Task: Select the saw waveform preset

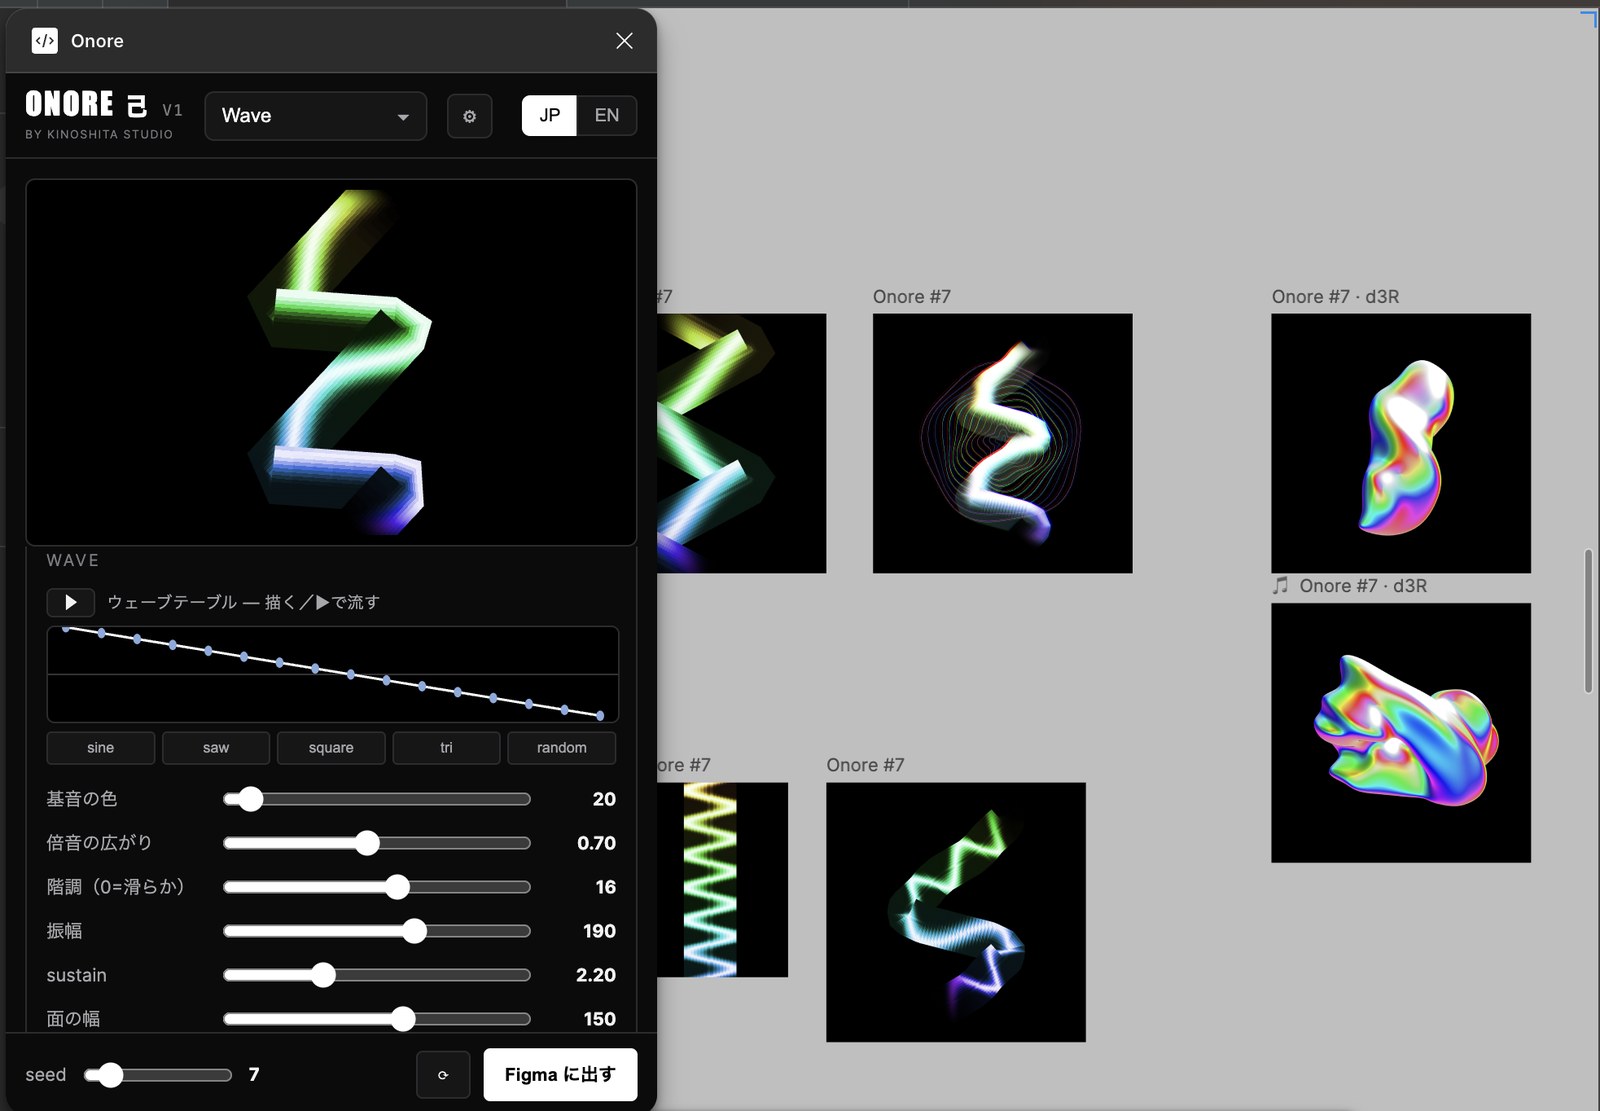Action: (216, 748)
